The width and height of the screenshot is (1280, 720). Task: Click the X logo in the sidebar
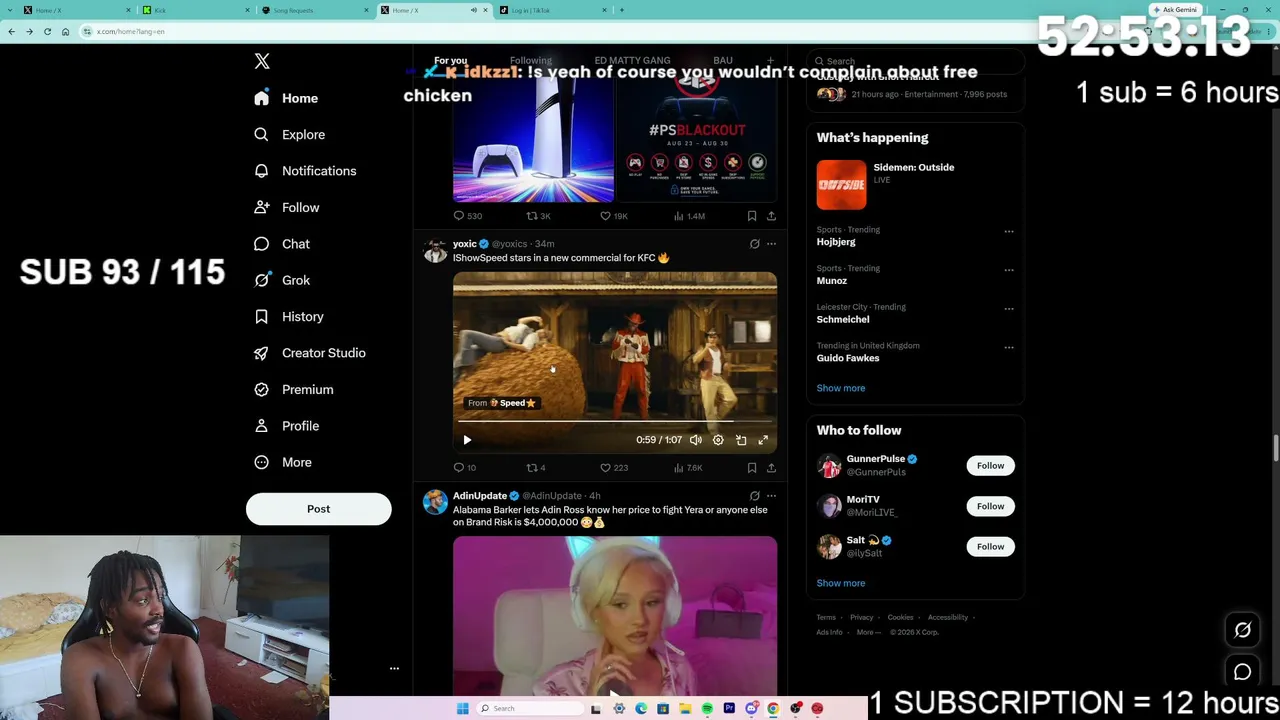(x=262, y=62)
